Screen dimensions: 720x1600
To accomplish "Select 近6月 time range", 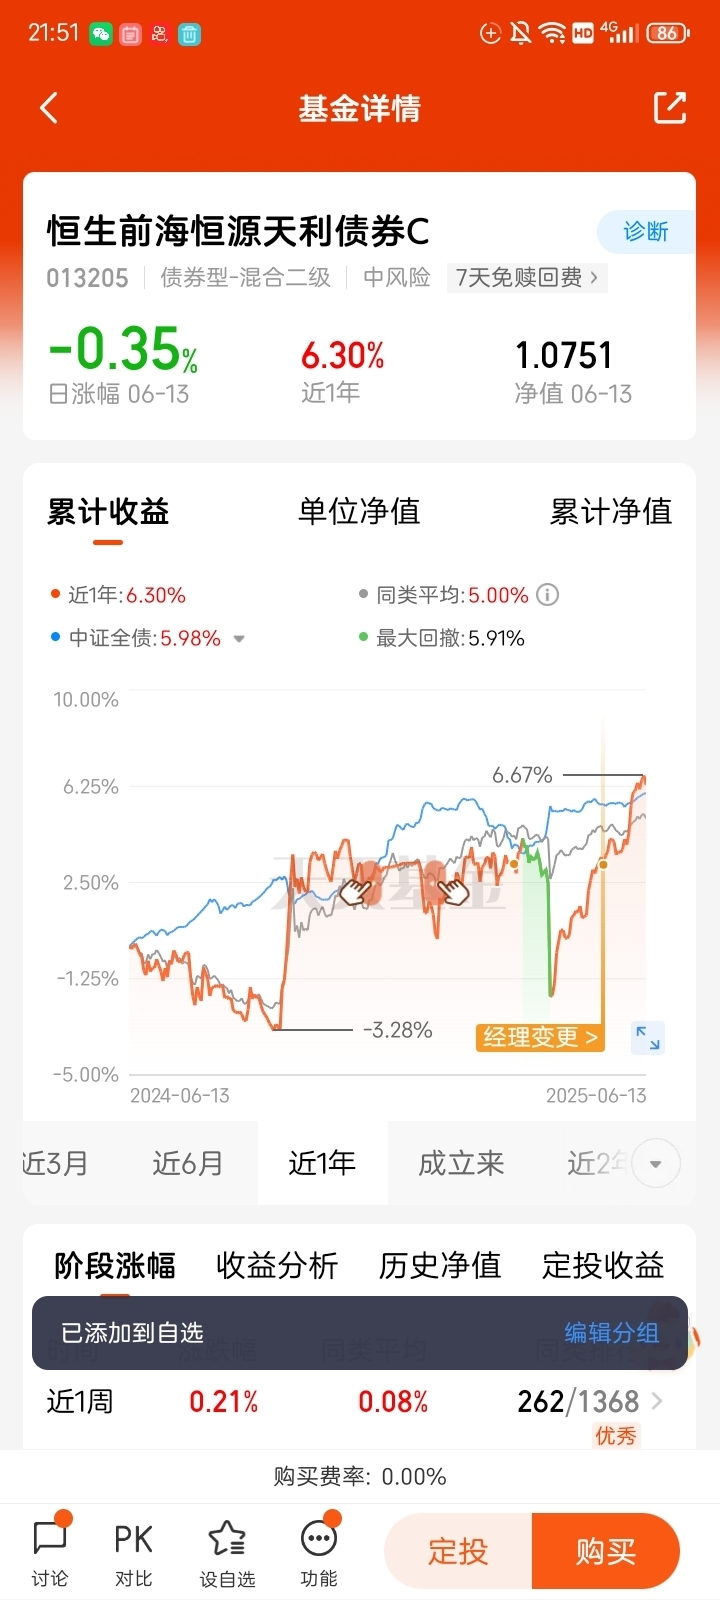I will point(187,1163).
